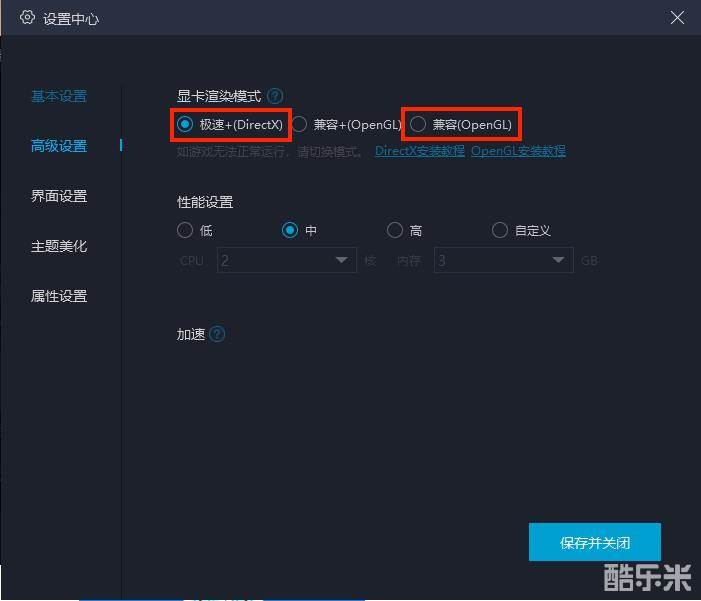Open the 基本设置 tab

59,96
